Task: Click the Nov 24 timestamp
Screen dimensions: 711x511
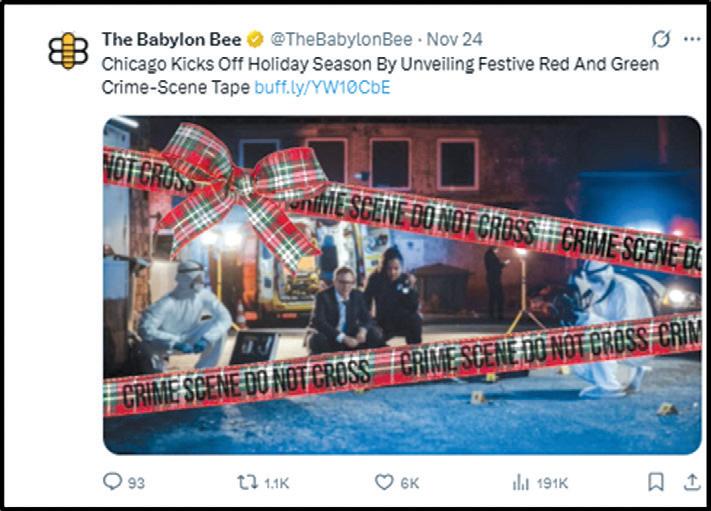Action: (454, 39)
